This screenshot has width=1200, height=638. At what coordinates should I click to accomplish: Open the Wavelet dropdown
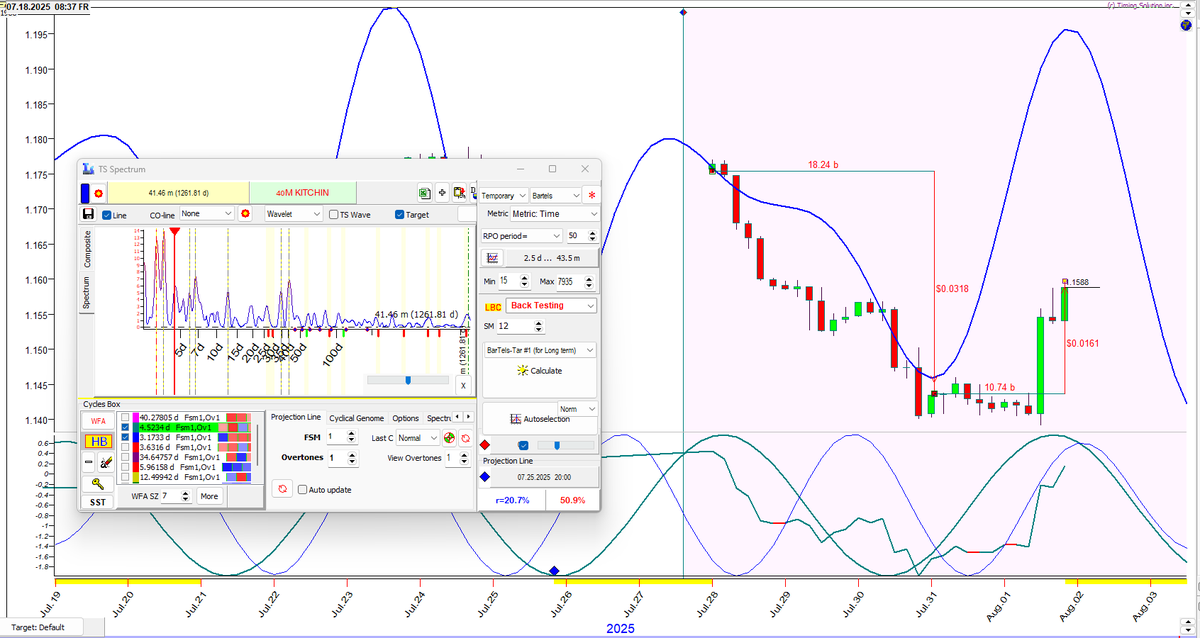pyautogui.click(x=292, y=213)
